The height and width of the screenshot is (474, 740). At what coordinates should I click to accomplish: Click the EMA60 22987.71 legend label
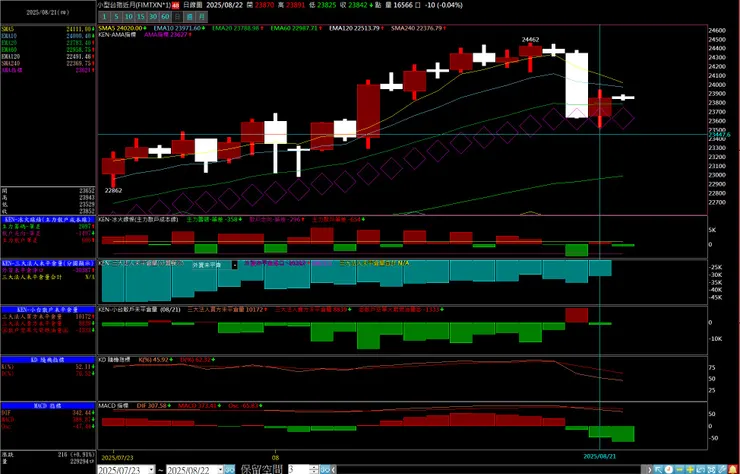coord(296,28)
